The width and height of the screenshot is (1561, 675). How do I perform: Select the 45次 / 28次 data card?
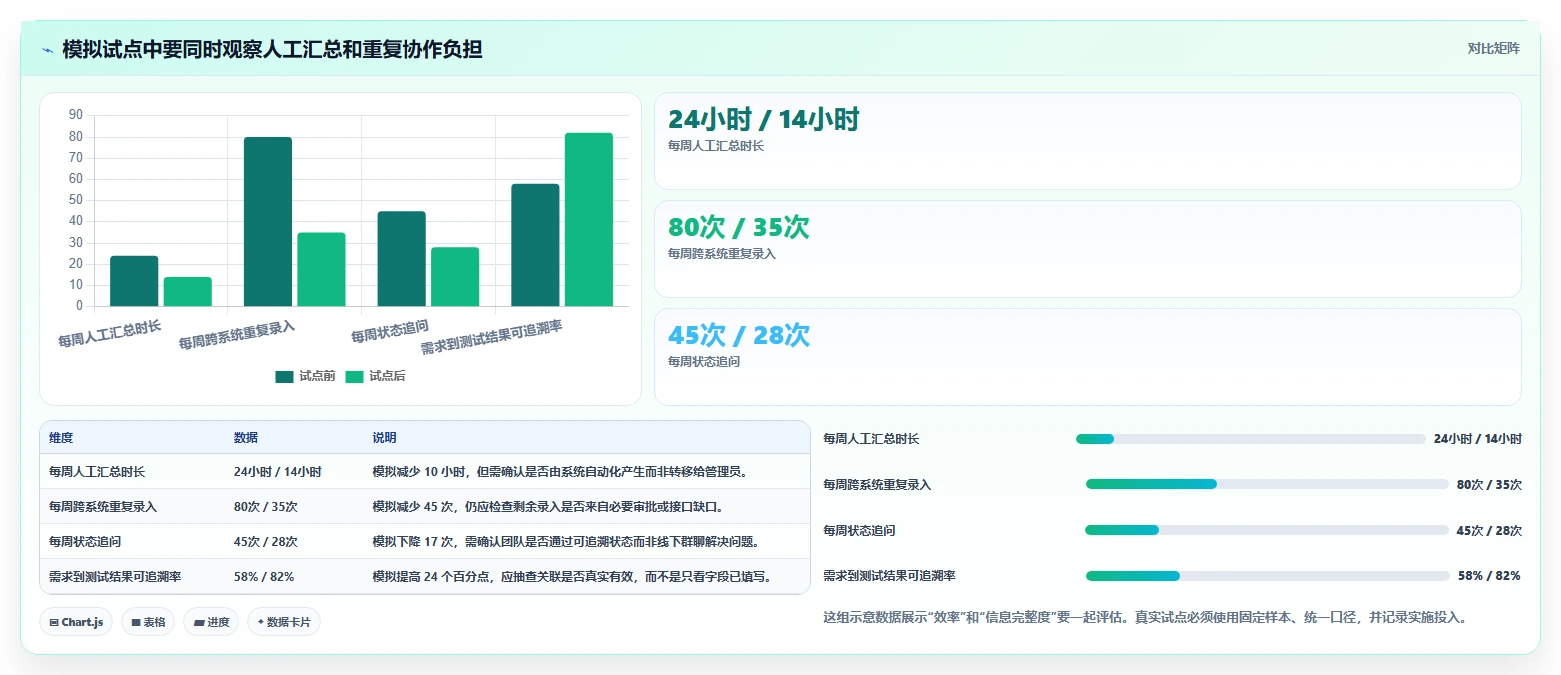pos(1087,357)
